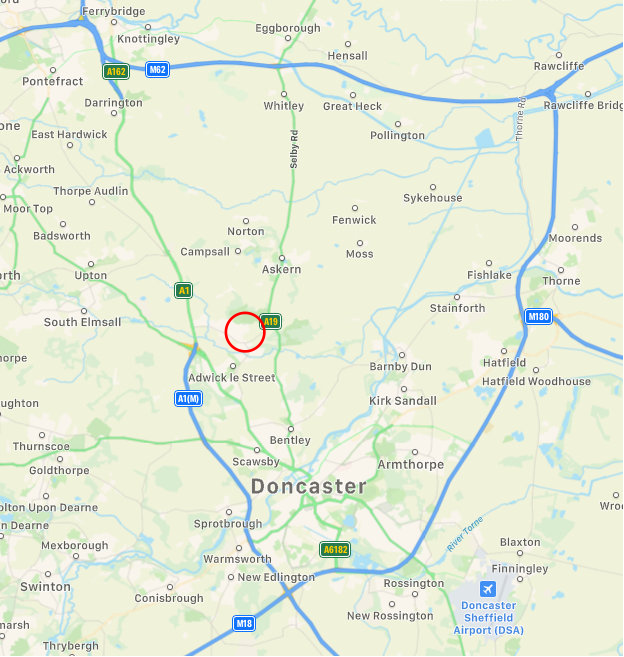The width and height of the screenshot is (624, 657).
Task: Click the River Torne label
Action: (x=465, y=534)
